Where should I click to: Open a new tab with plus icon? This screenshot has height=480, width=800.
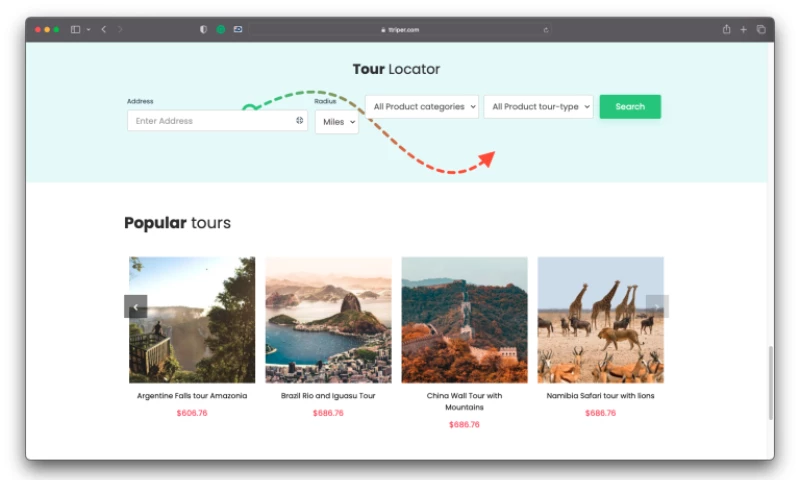coord(743,30)
